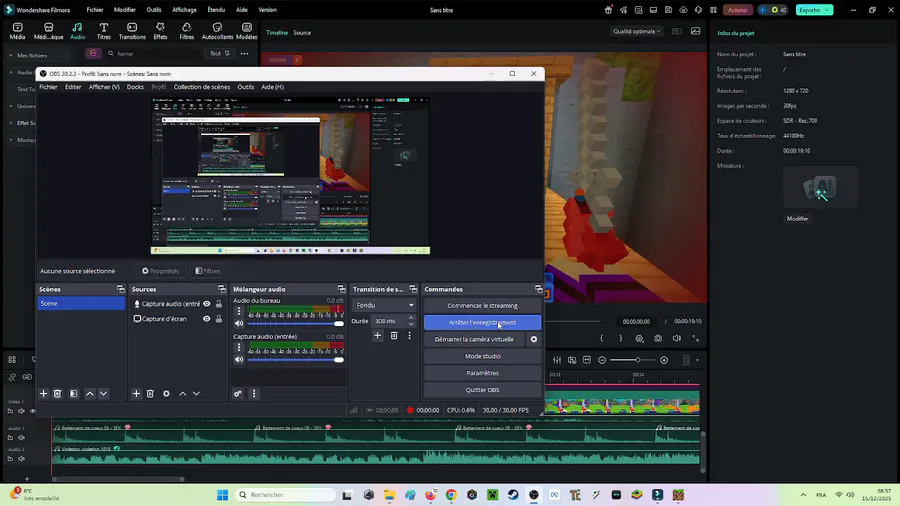Open the Effets panel in Filmora

(160, 30)
